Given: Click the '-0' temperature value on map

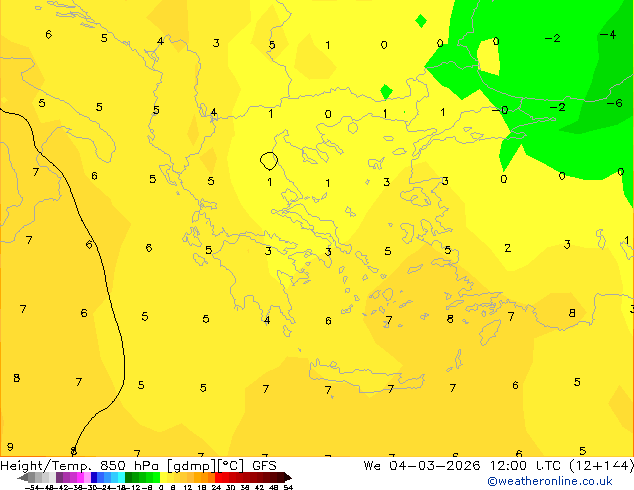Looking at the screenshot, I should coord(500,110).
